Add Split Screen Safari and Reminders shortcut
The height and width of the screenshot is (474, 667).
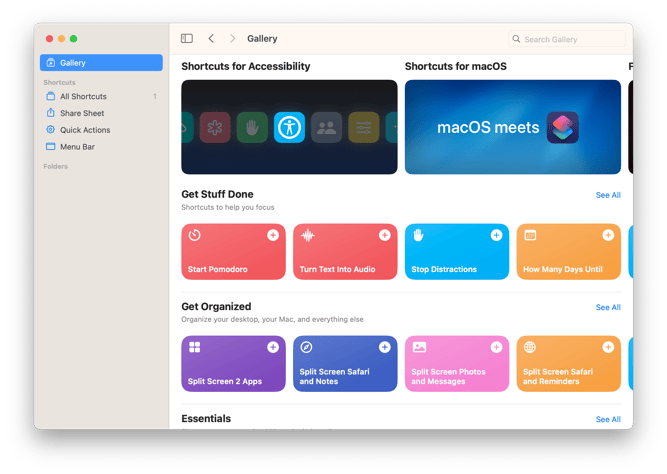point(608,347)
